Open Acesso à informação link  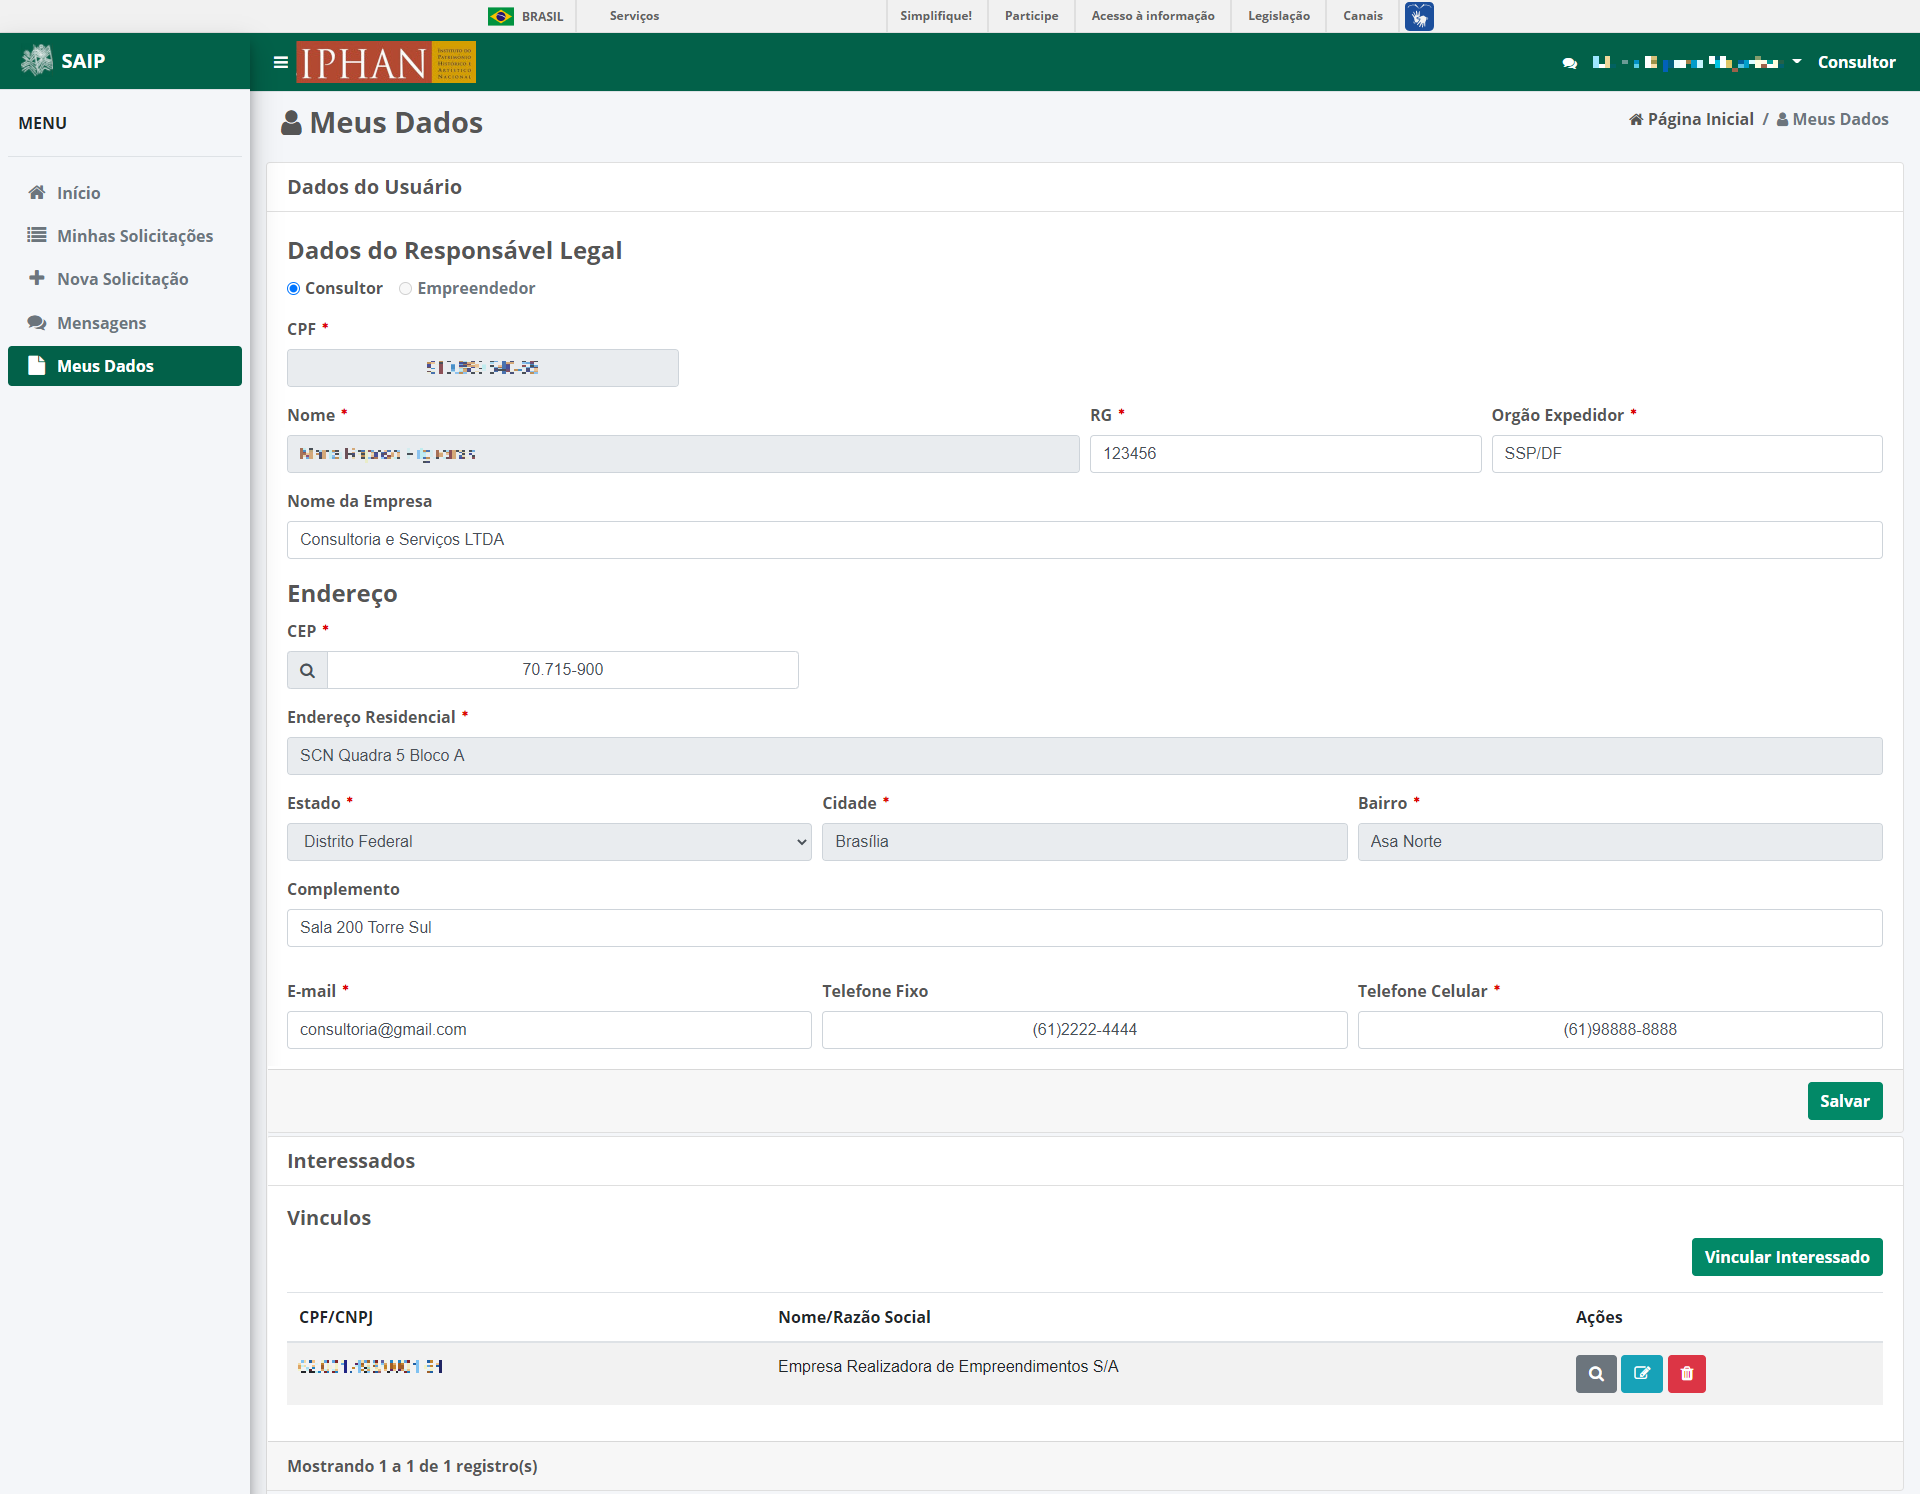coord(1153,16)
